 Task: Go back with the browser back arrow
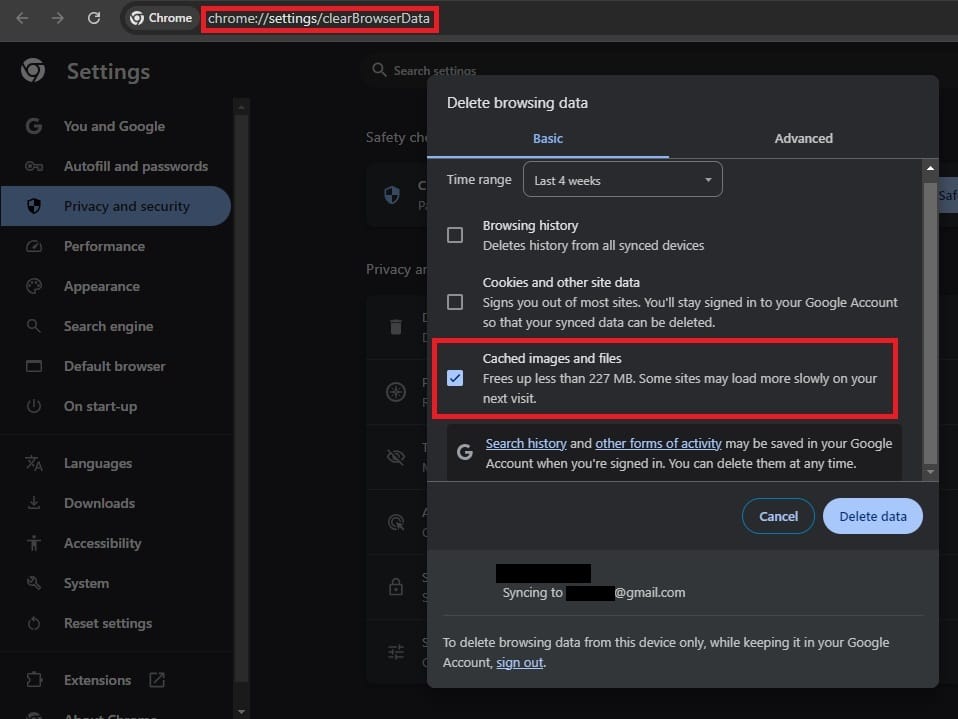[22, 18]
